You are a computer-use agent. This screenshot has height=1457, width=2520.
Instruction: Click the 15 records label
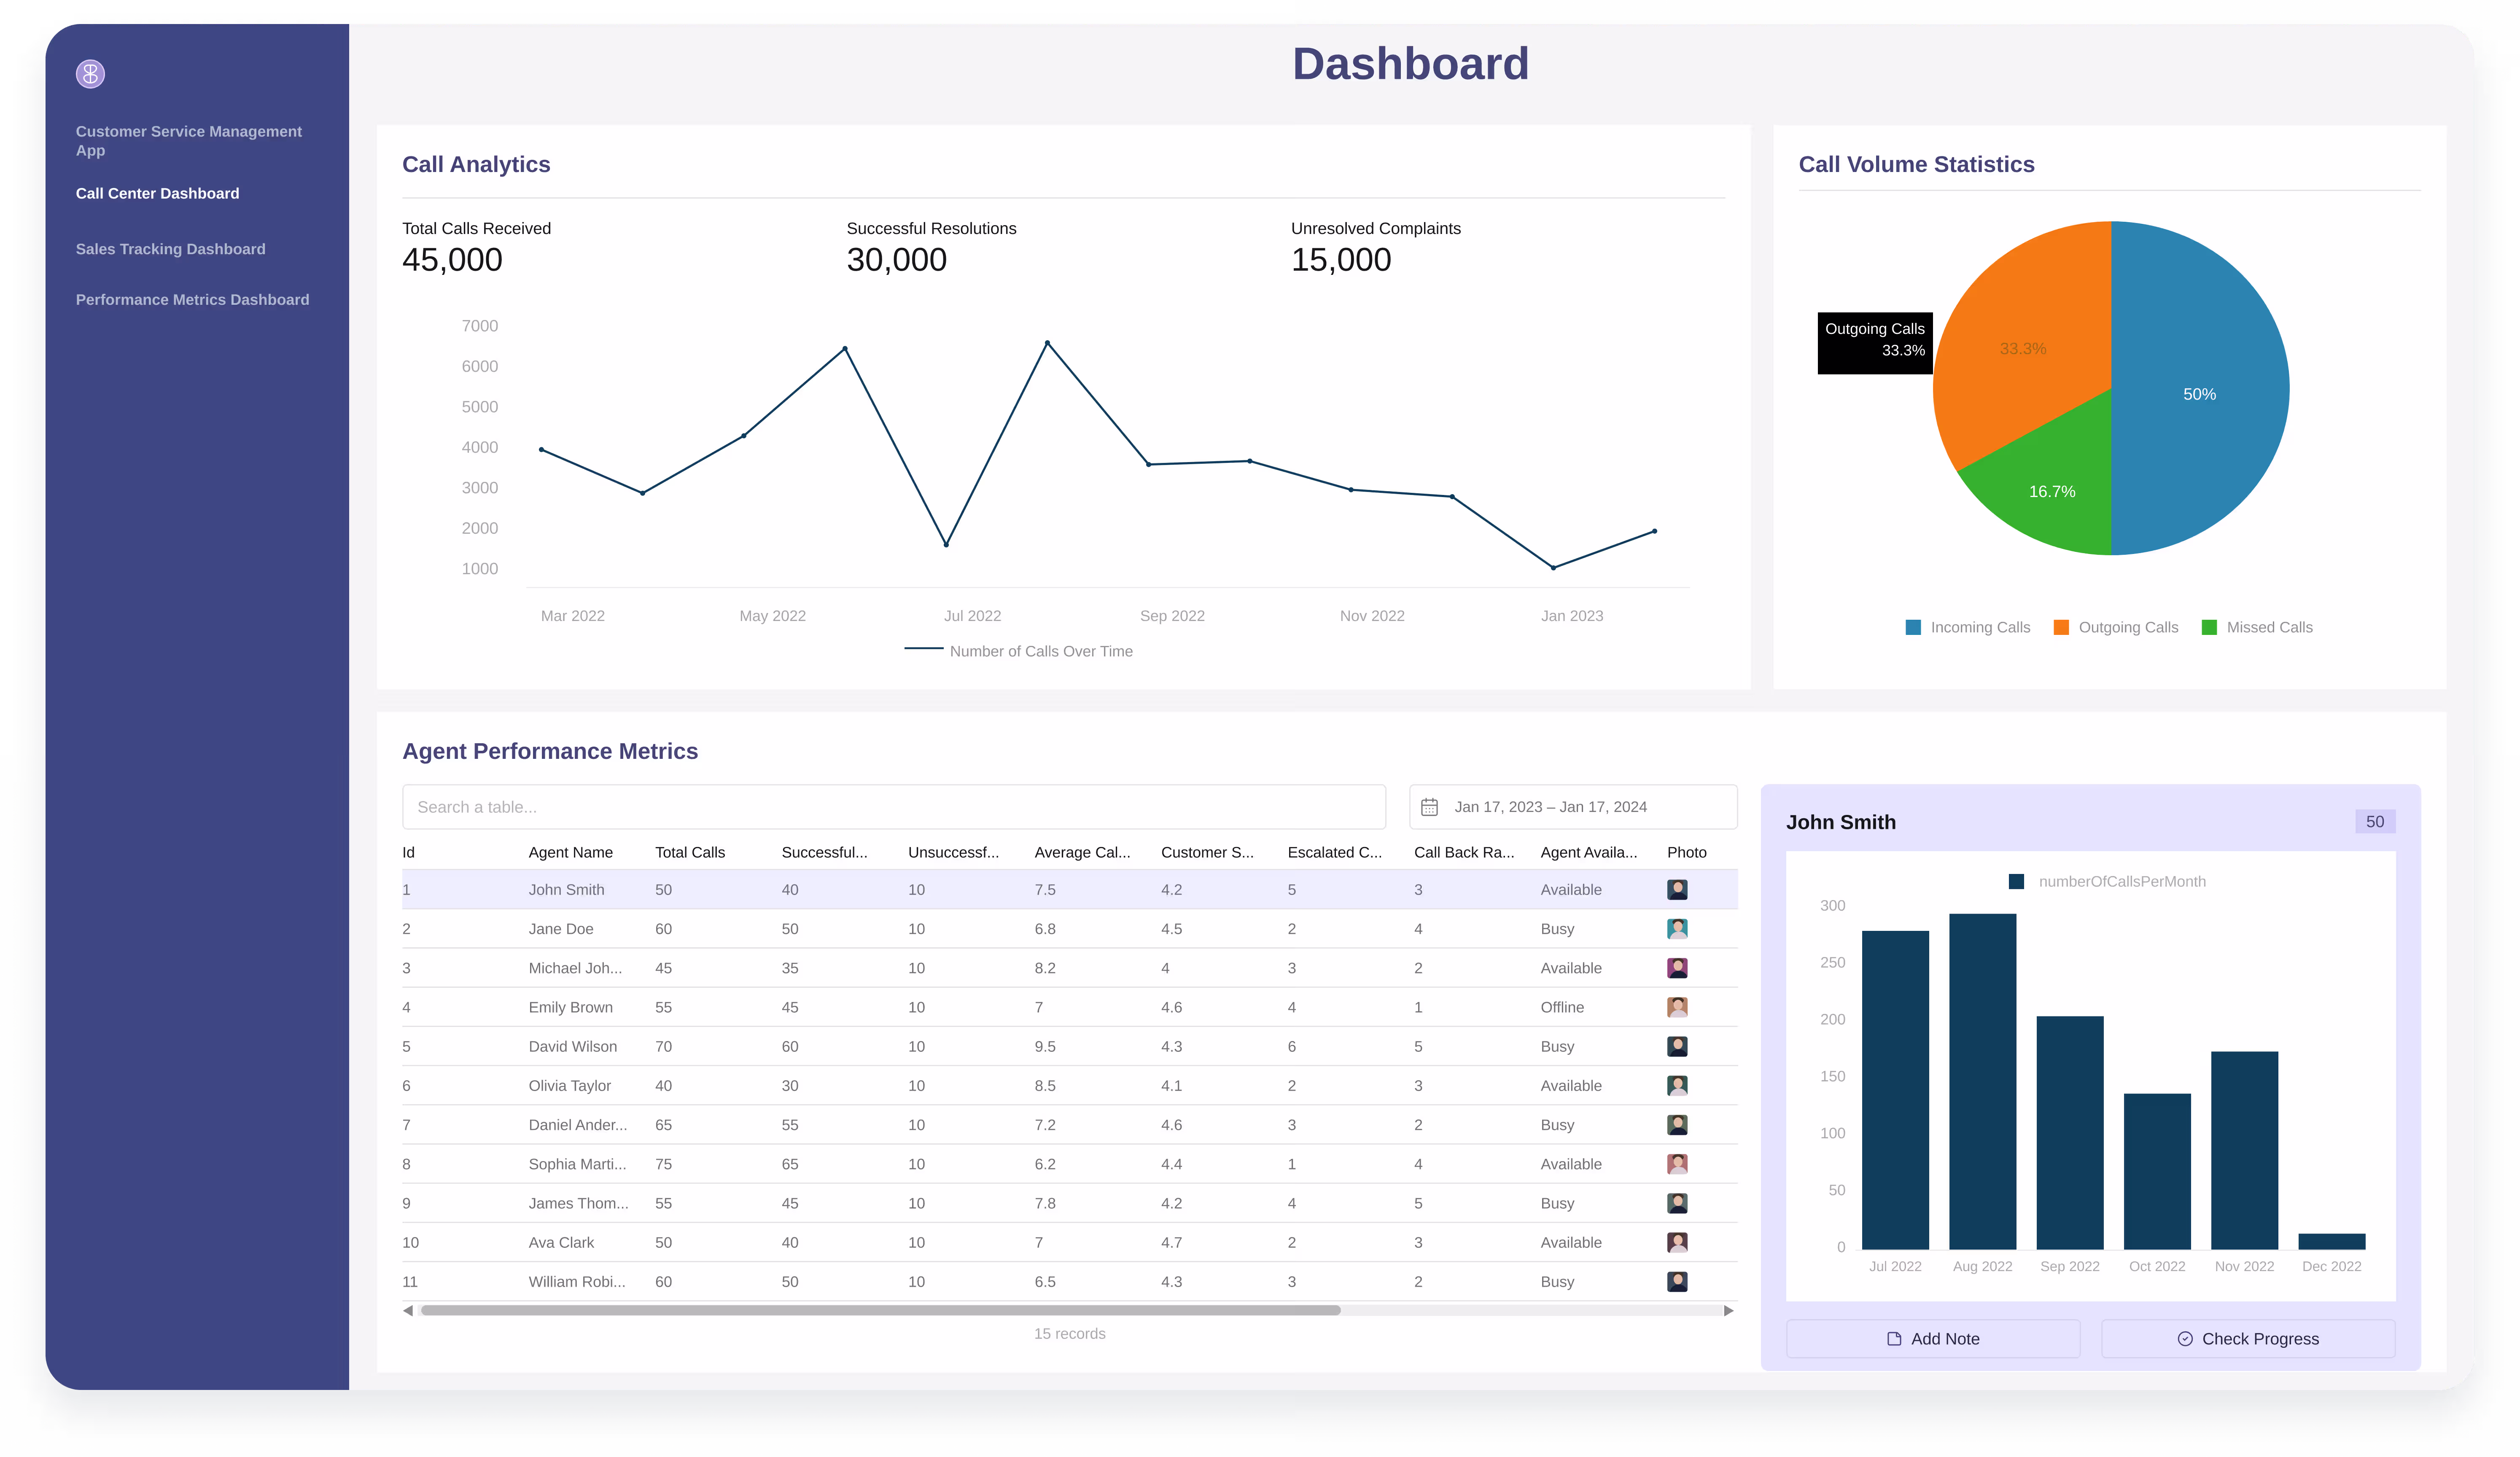pos(1069,1333)
